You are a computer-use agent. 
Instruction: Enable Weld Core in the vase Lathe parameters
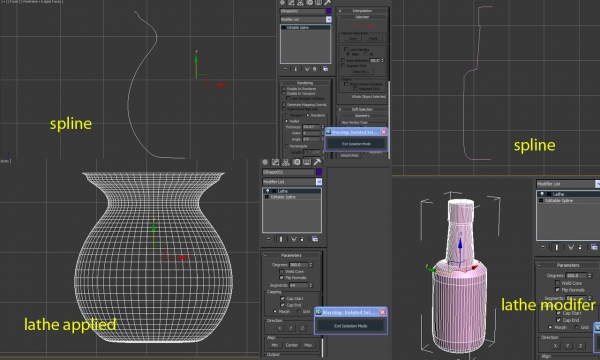click(282, 271)
